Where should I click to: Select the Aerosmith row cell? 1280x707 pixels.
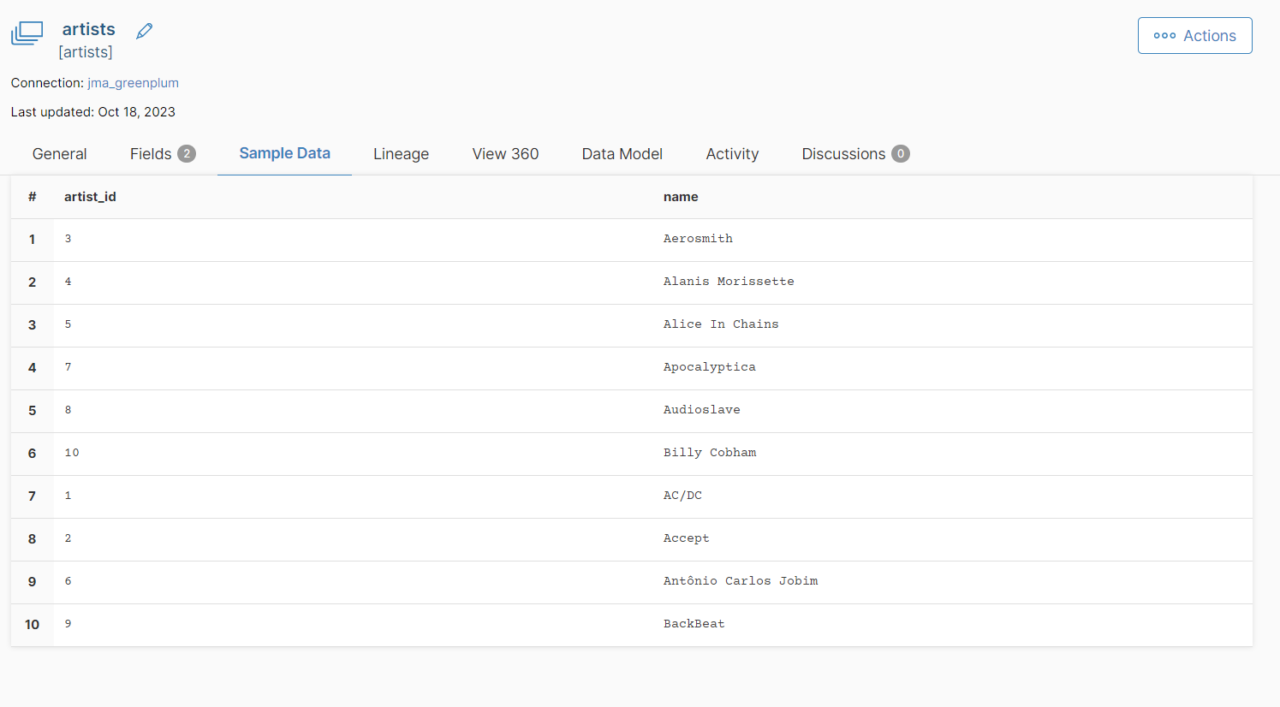pyautogui.click(x=698, y=239)
